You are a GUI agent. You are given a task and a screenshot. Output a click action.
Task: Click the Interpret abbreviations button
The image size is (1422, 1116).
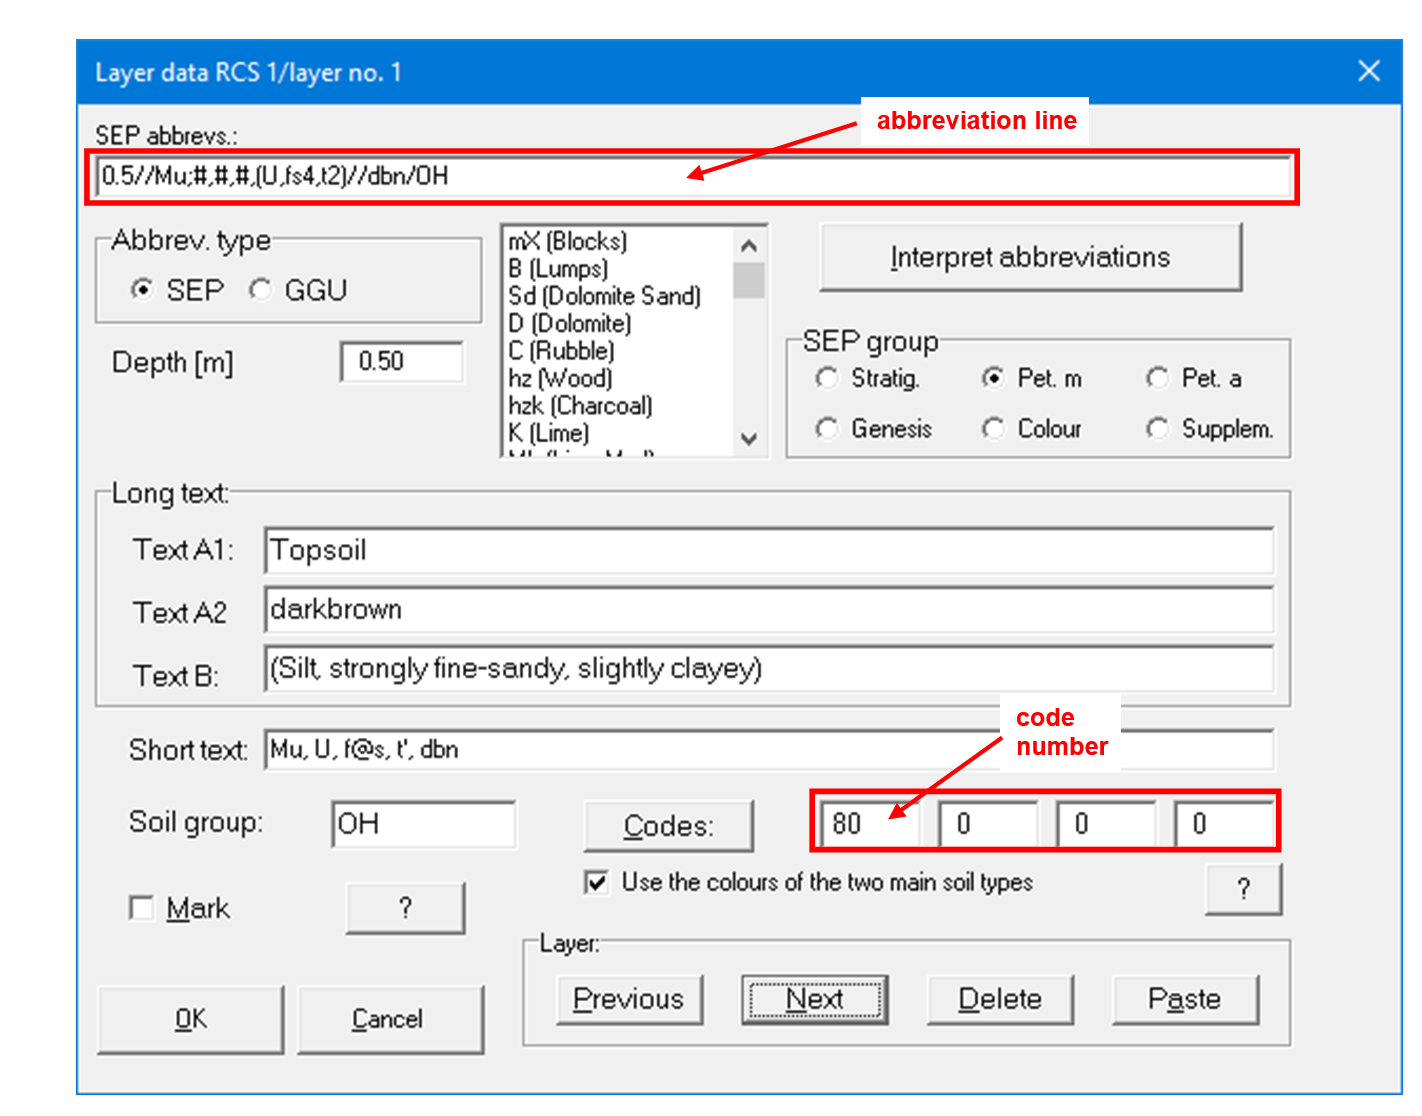click(x=1030, y=257)
